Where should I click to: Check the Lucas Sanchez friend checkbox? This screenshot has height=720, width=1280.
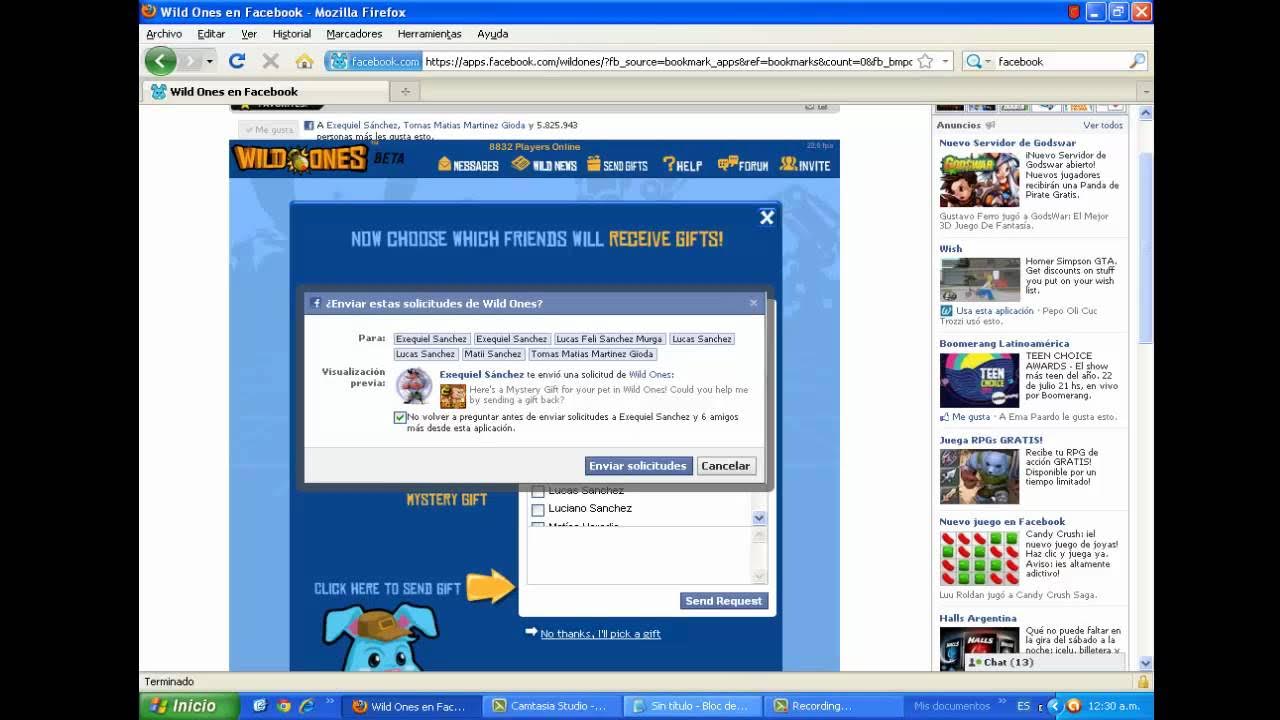click(x=538, y=491)
